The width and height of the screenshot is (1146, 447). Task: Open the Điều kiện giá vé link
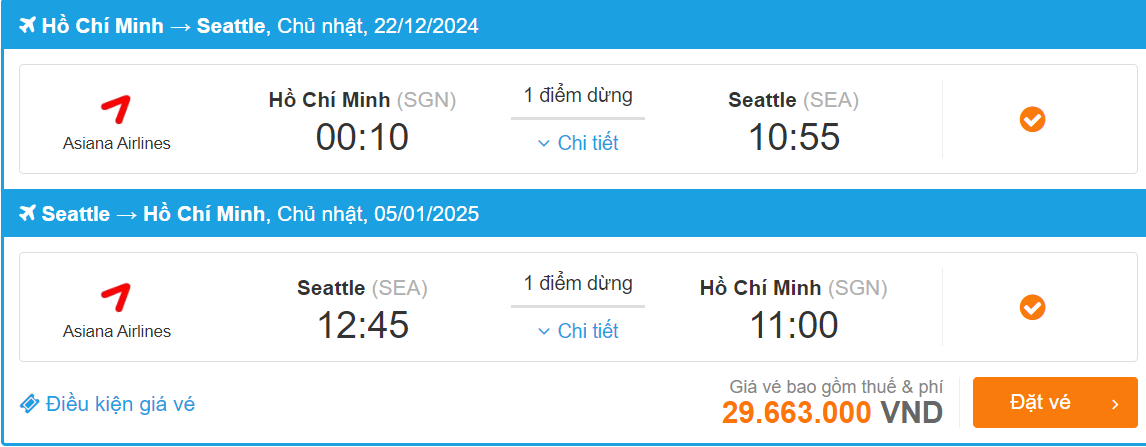[120, 404]
